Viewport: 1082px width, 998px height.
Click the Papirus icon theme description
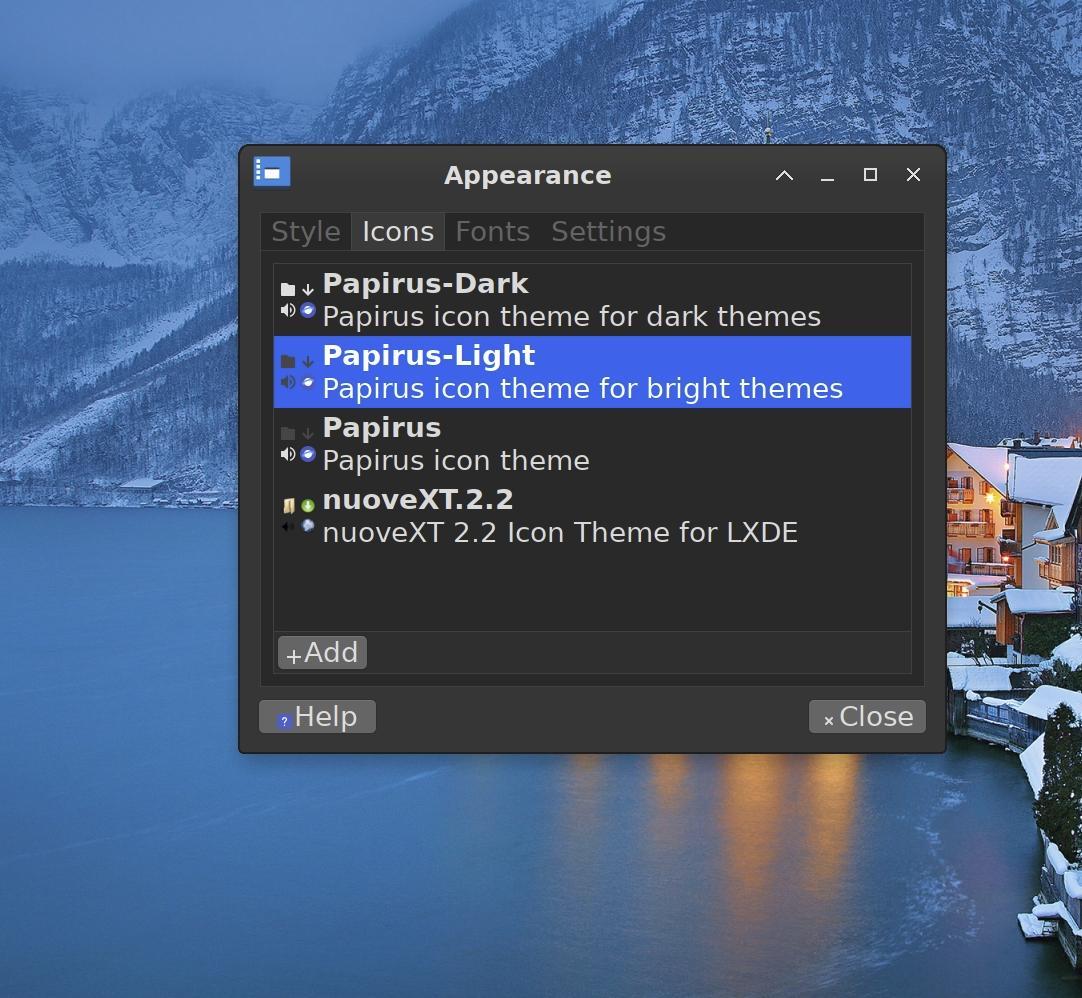click(455, 460)
